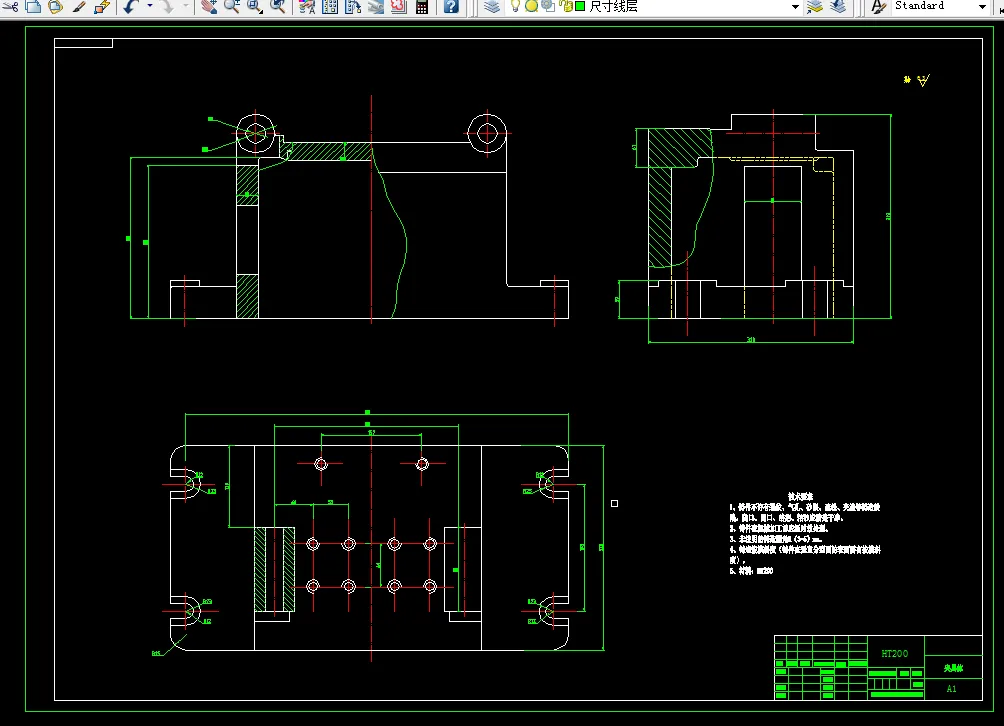Select the Zoom Realtime magnifier
Image resolution: width=1004 pixels, height=726 pixels.
(x=231, y=6)
